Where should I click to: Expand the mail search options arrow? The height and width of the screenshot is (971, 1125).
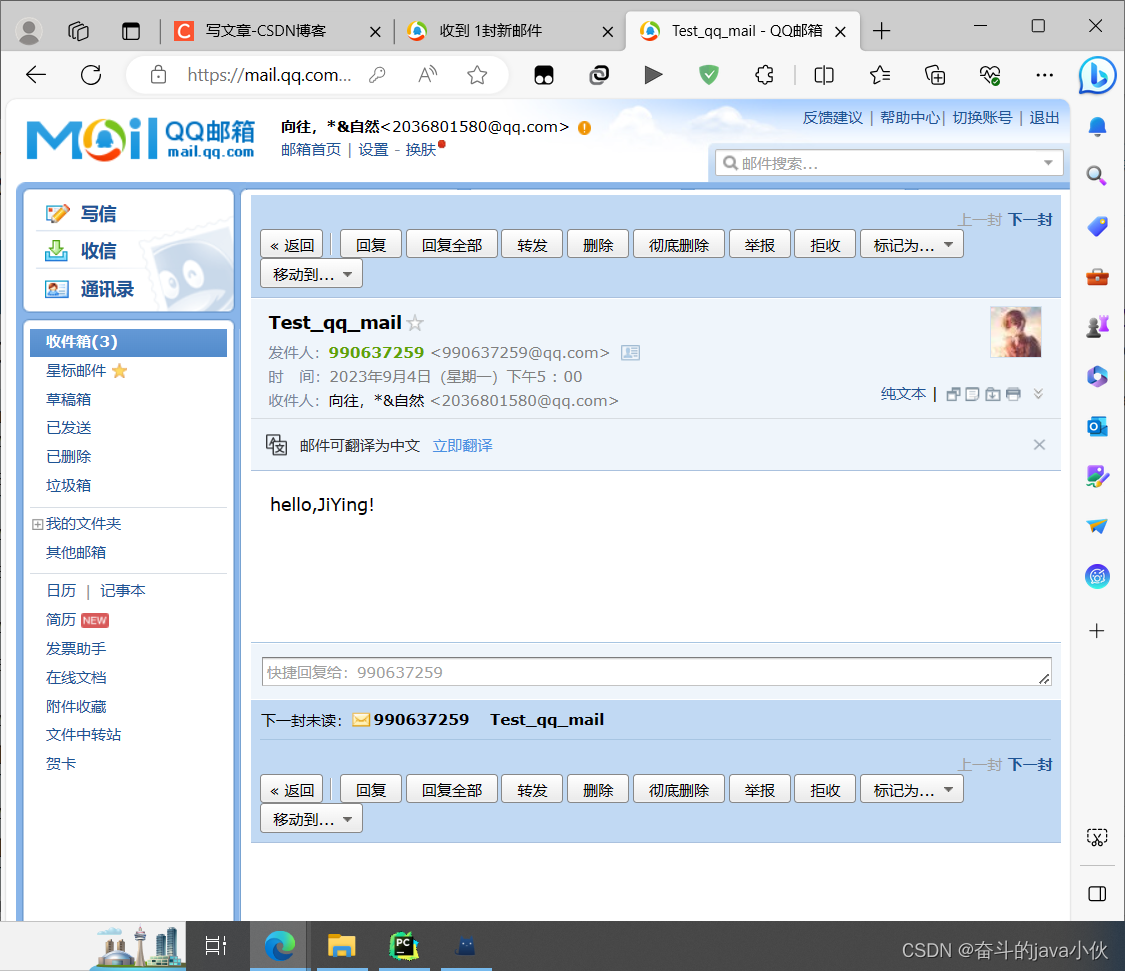point(1048,163)
